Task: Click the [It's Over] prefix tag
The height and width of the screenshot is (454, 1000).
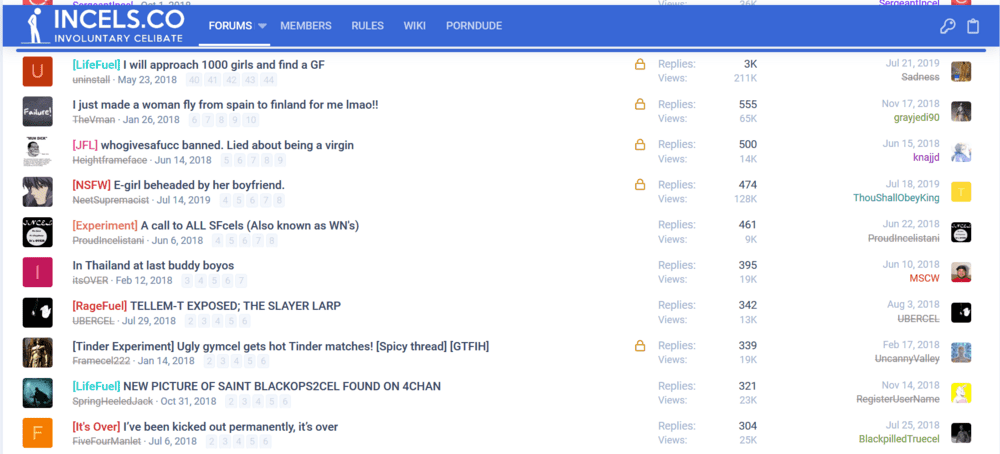Action: pos(96,427)
